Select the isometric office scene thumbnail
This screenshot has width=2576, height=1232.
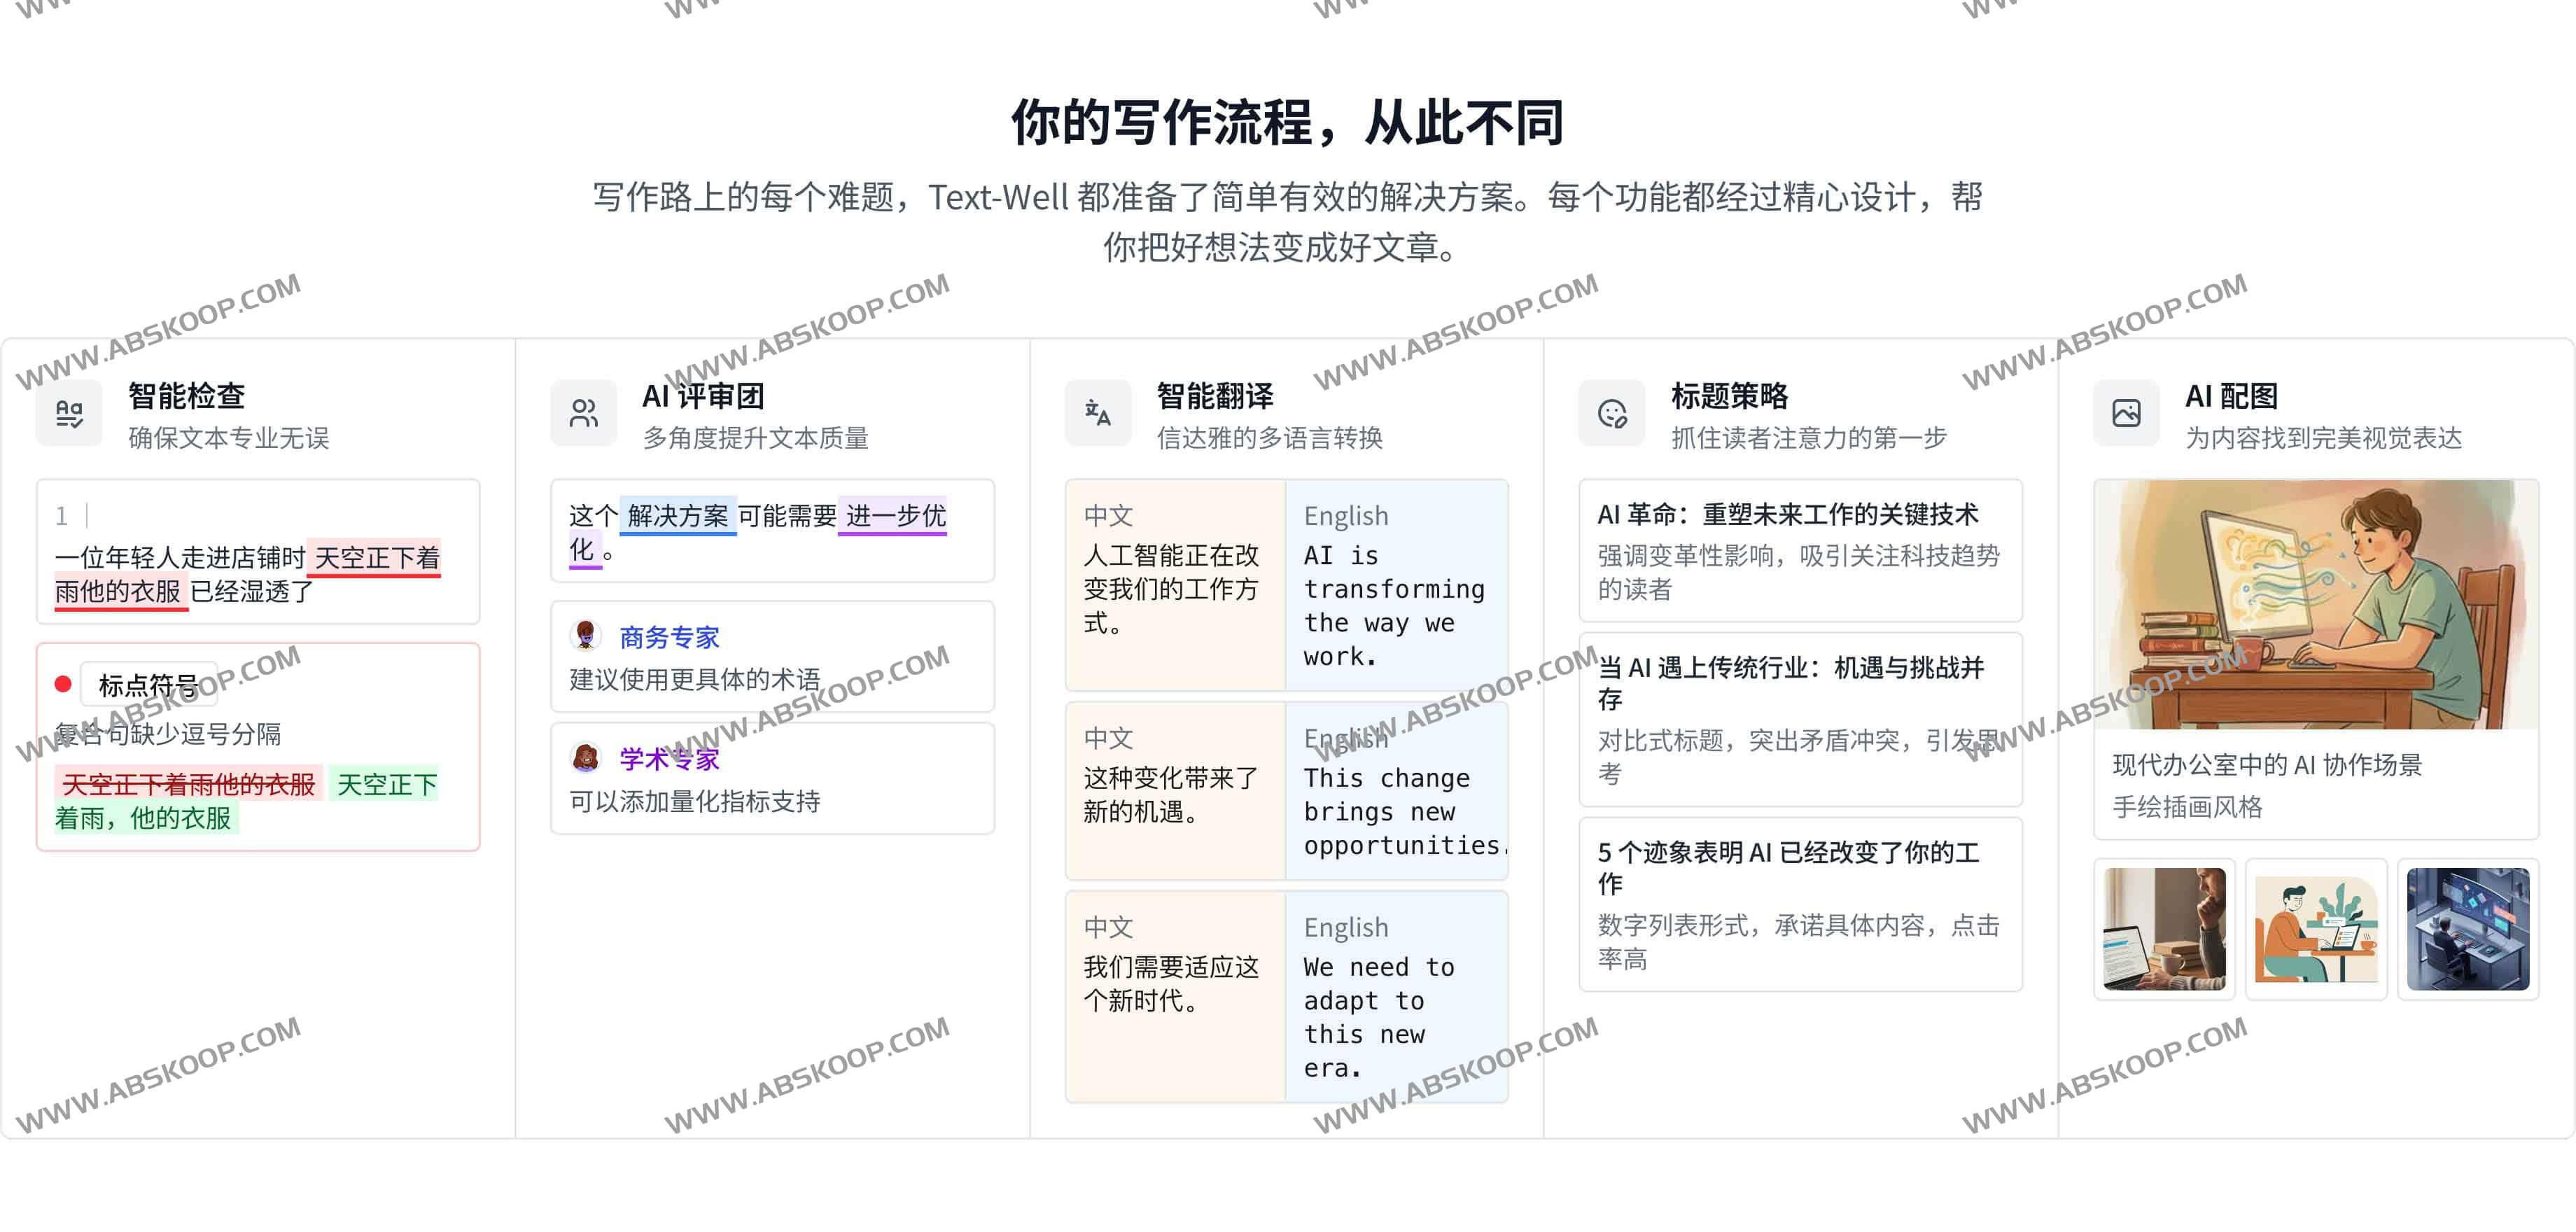pyautogui.click(x=2468, y=931)
